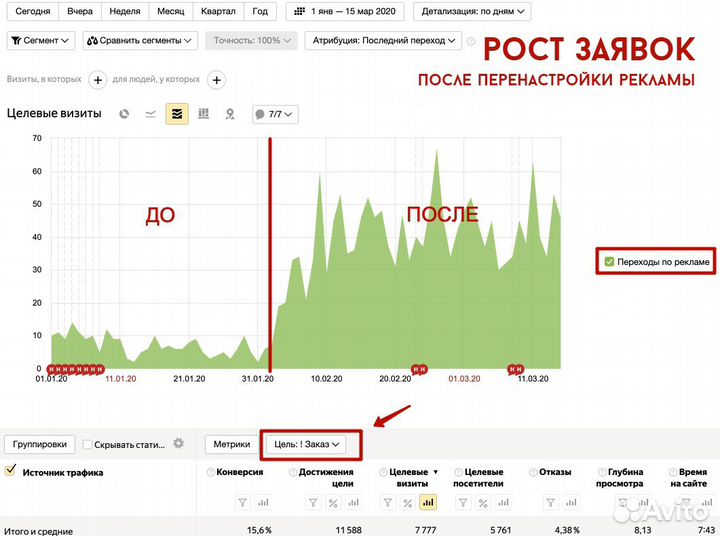Open the 7/7 annotations dropdown

pos(275,114)
